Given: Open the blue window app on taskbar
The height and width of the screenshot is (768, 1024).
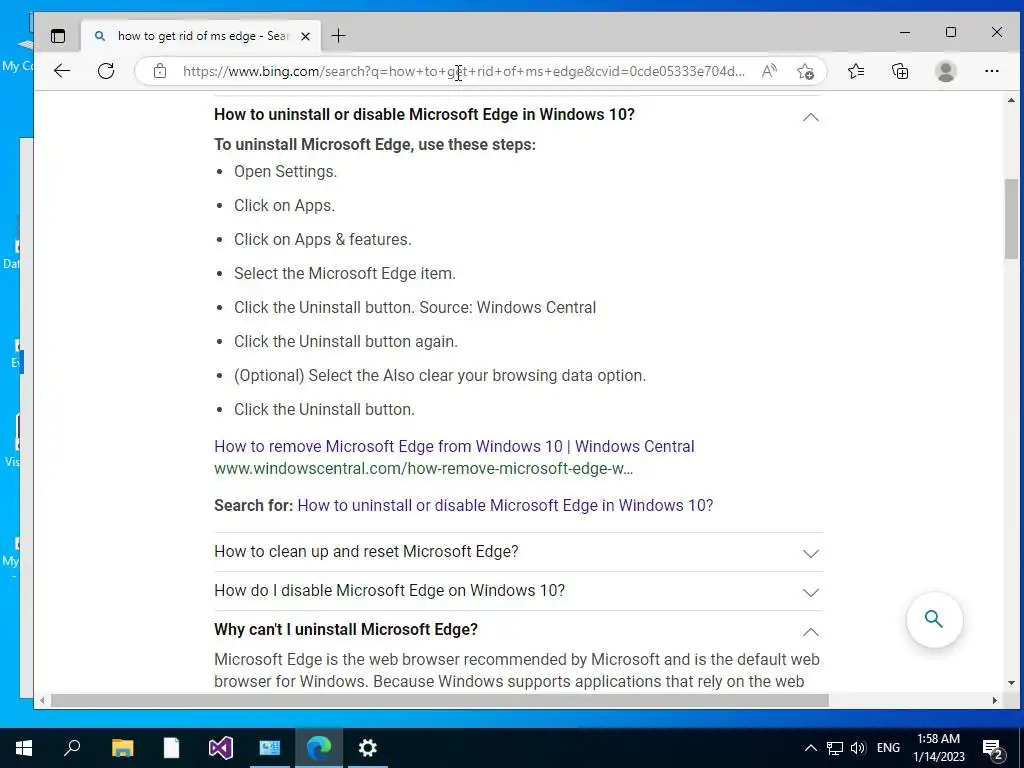Looking at the screenshot, I should tap(270, 748).
